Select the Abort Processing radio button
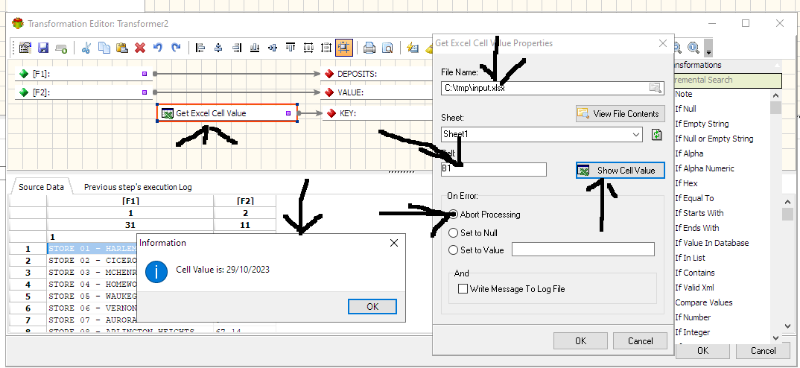The width and height of the screenshot is (800, 368). pyautogui.click(x=453, y=214)
